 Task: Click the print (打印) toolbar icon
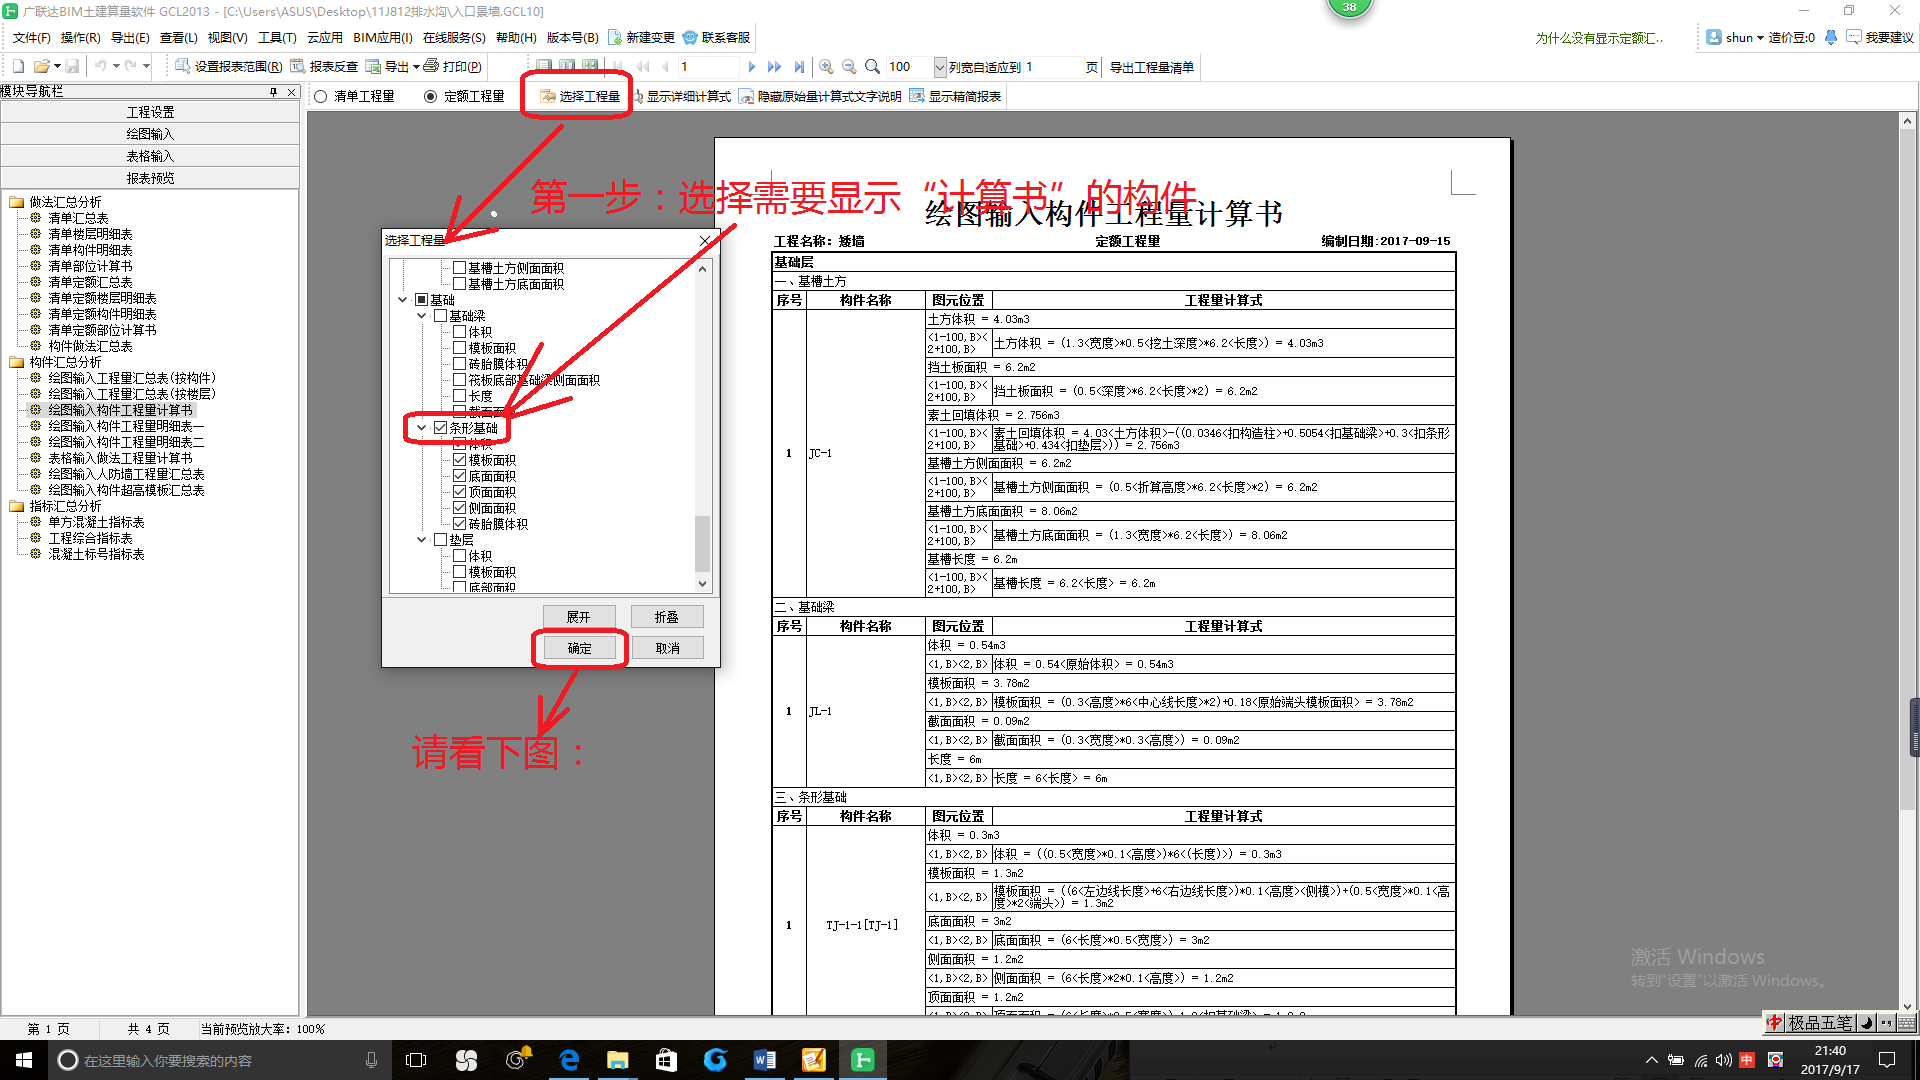click(x=431, y=67)
